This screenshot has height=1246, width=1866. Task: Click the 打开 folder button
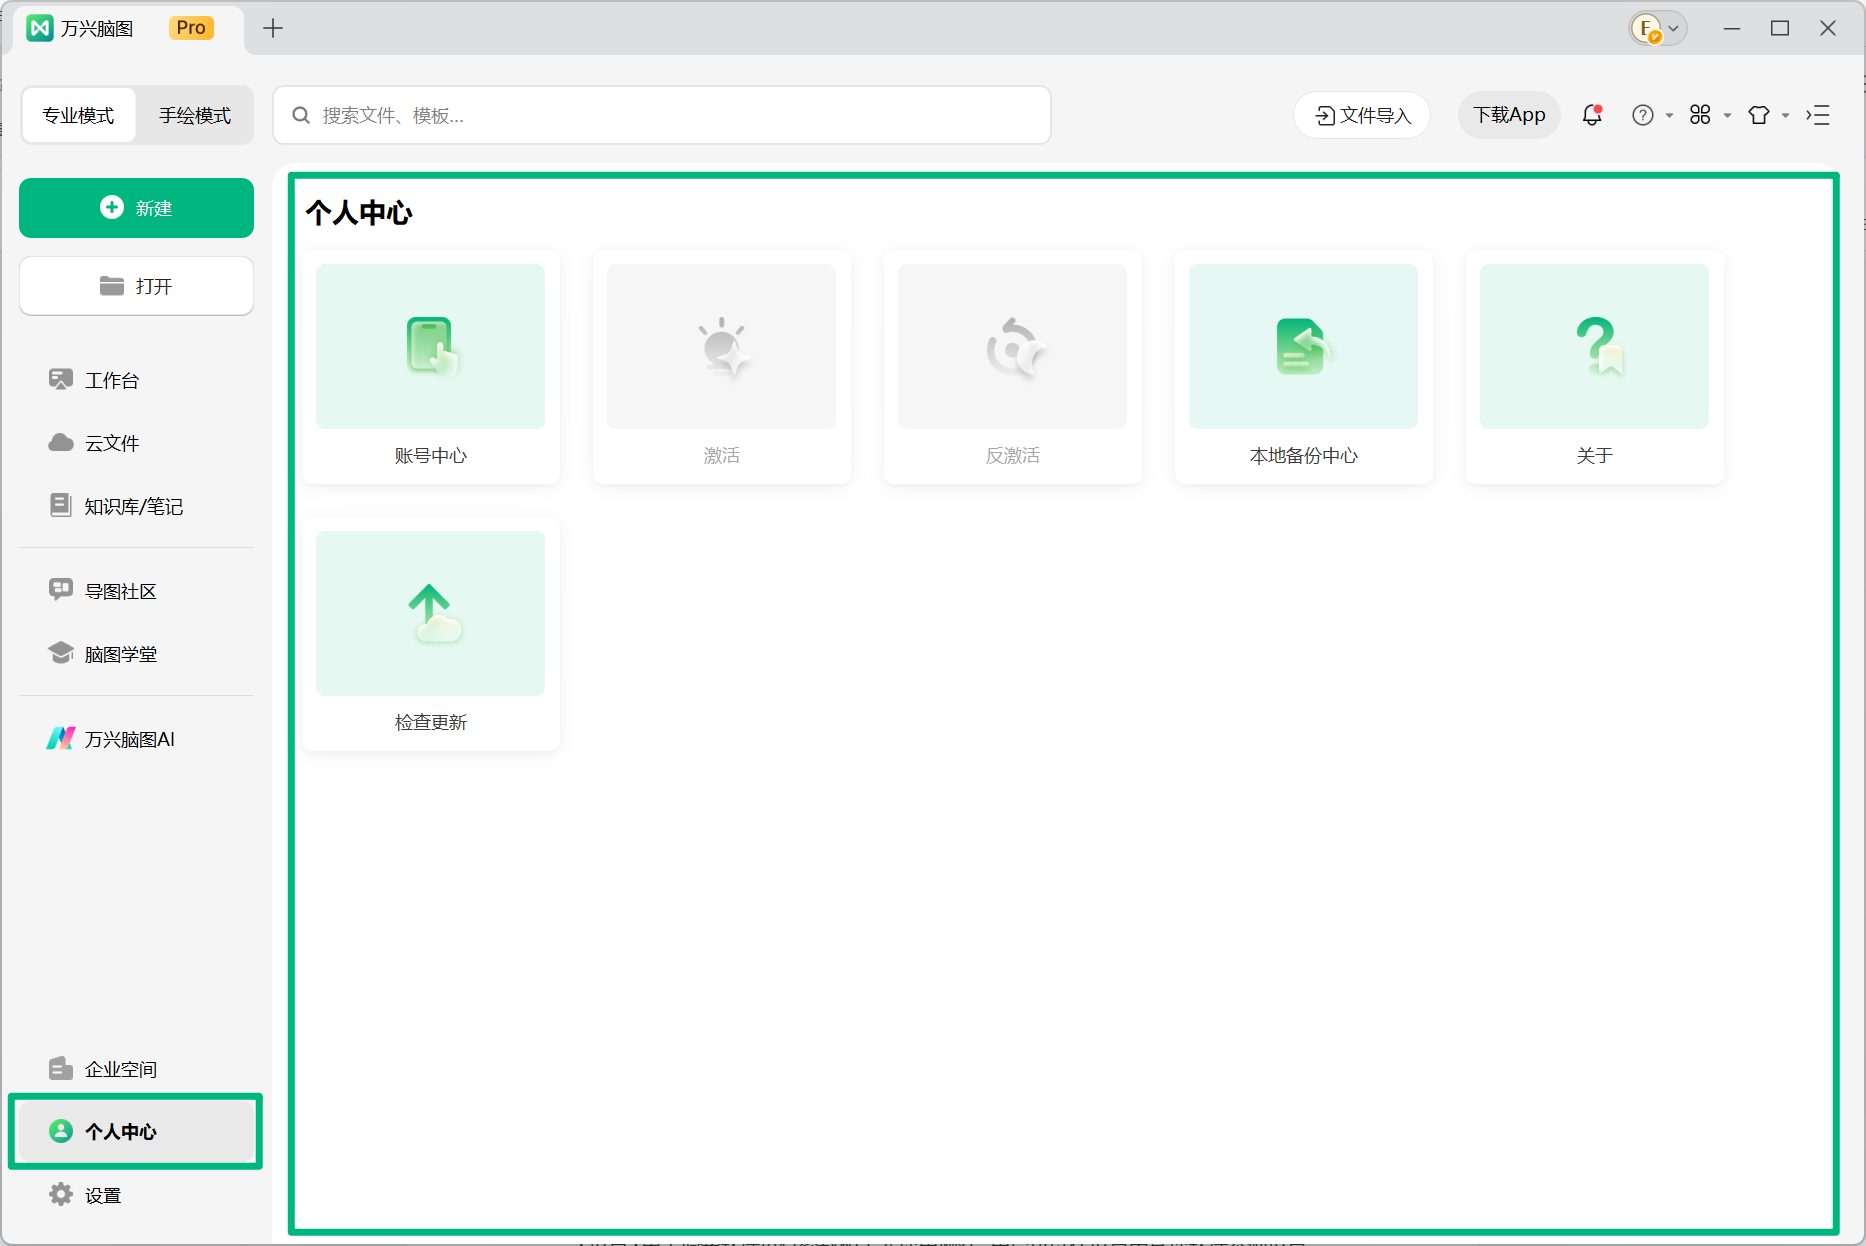pos(136,286)
